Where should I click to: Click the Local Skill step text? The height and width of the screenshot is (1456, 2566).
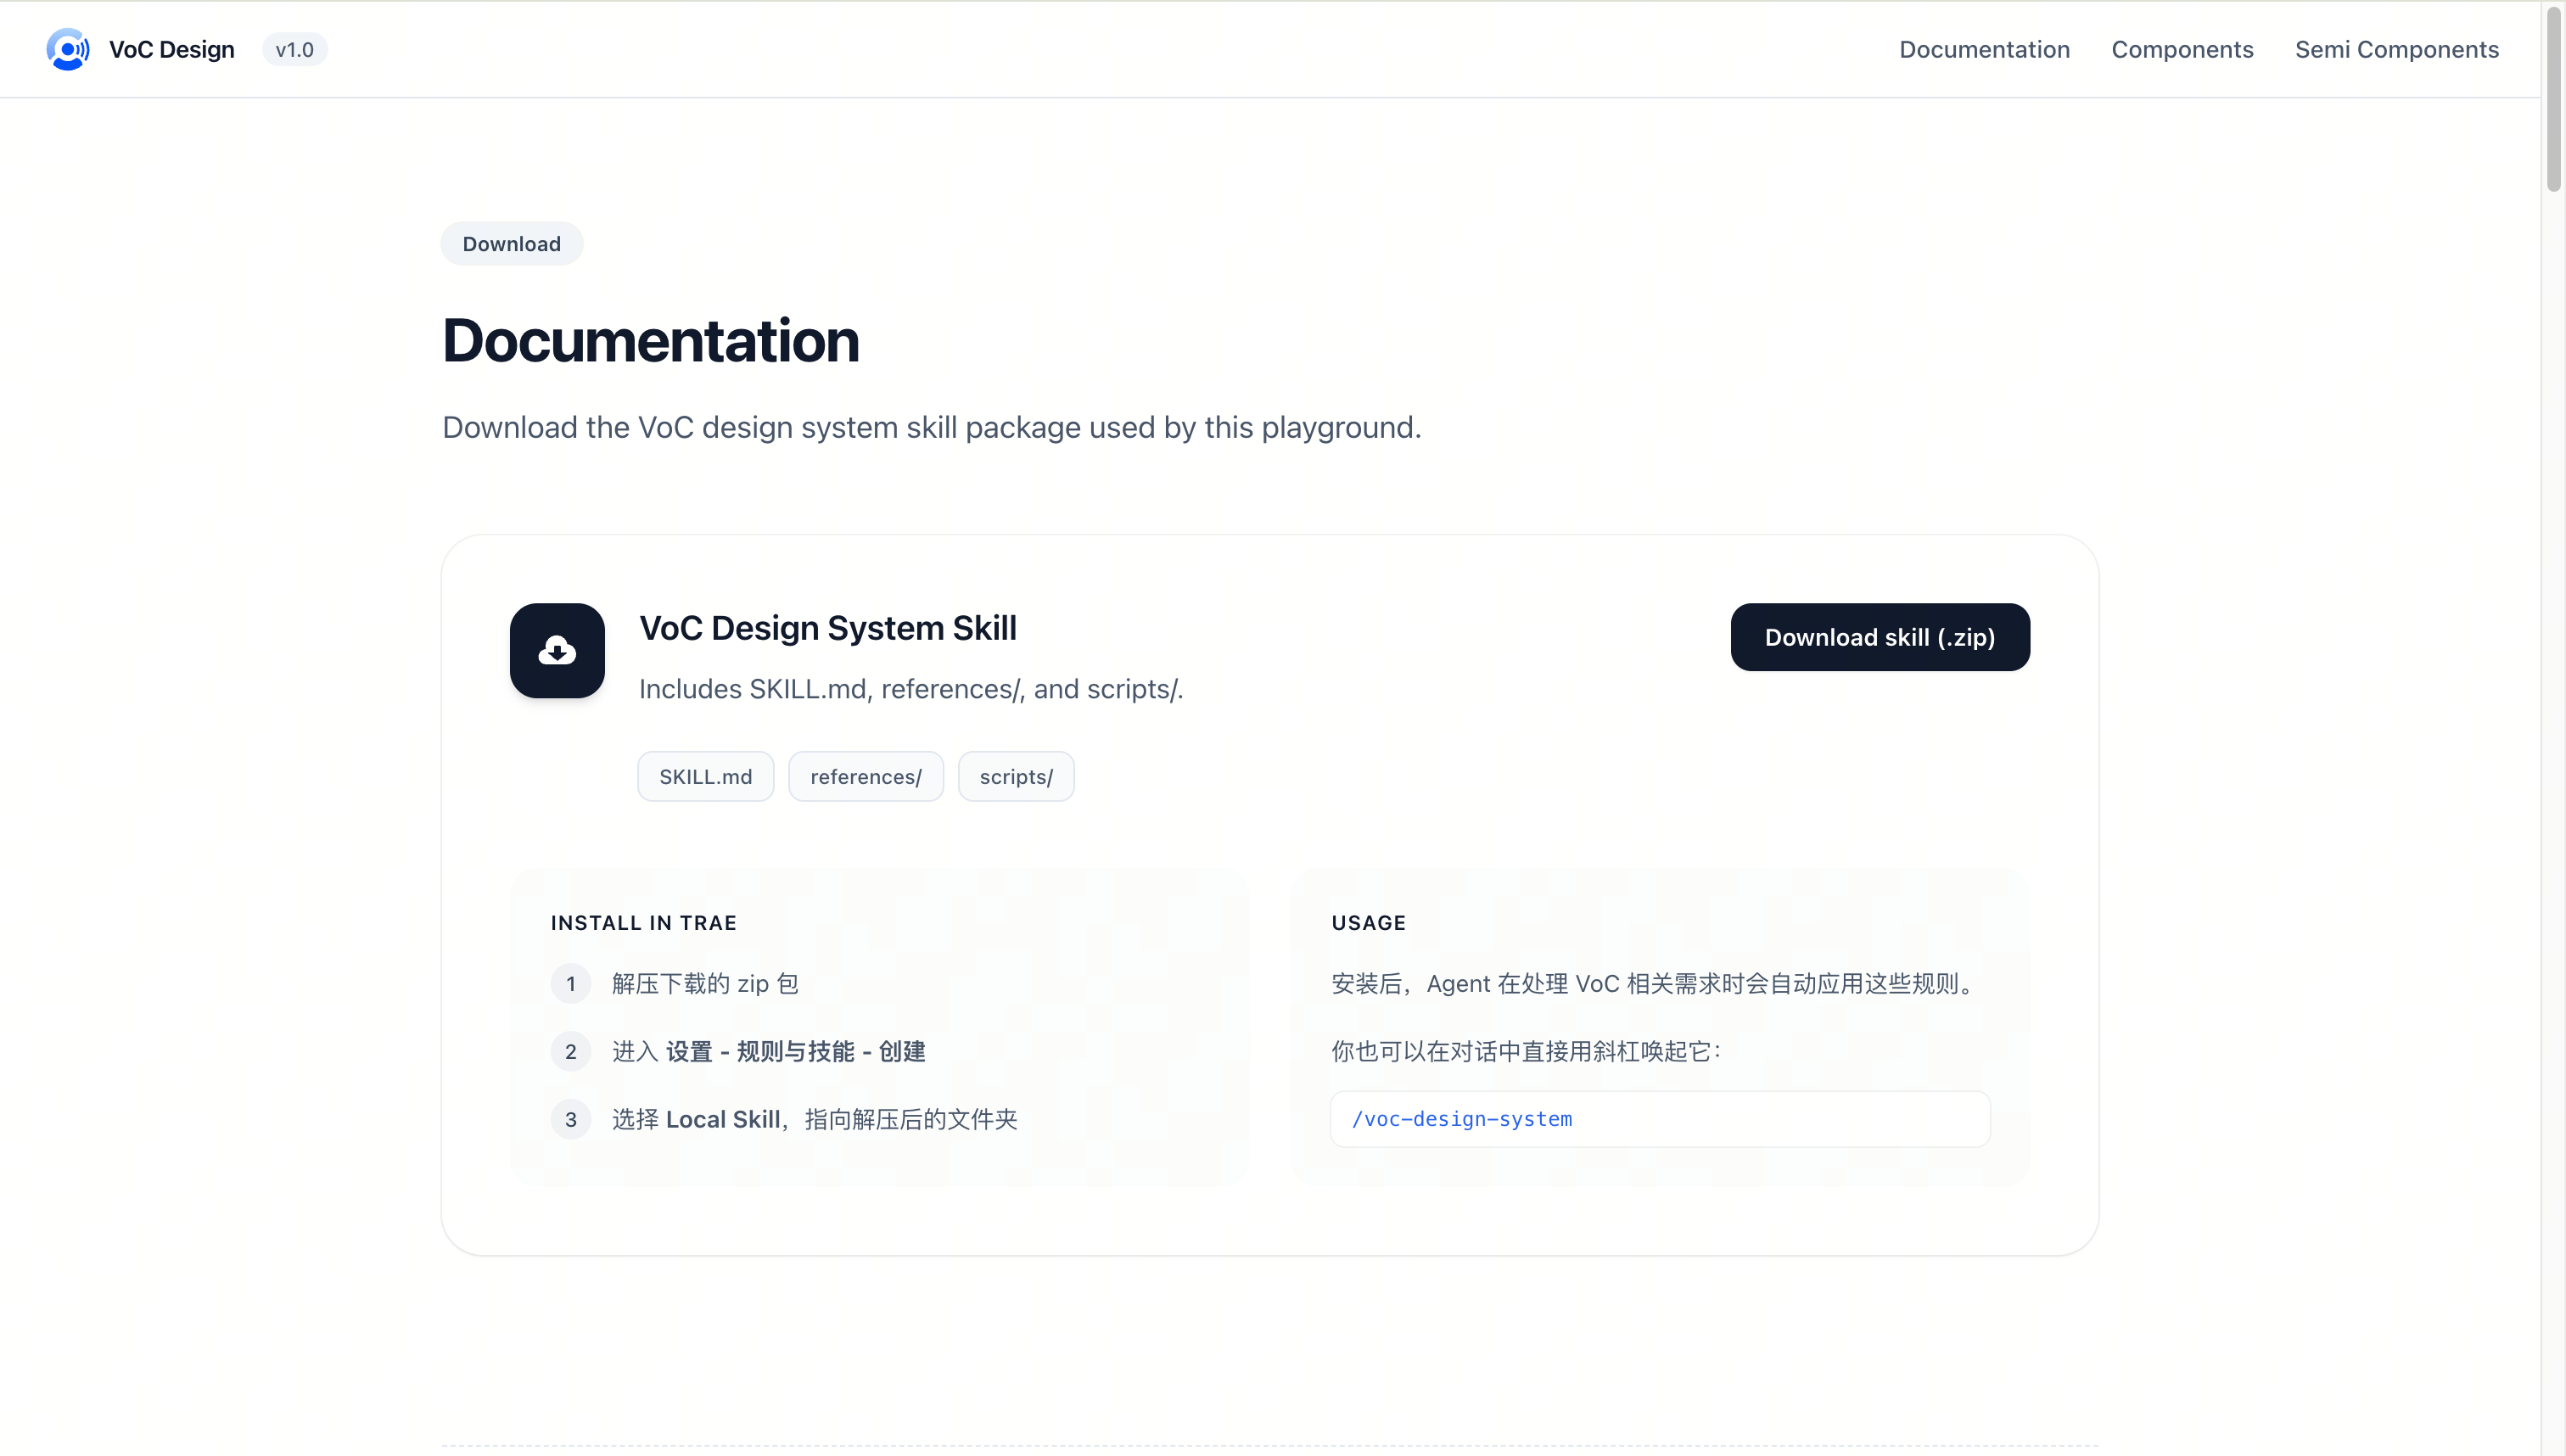point(814,1119)
